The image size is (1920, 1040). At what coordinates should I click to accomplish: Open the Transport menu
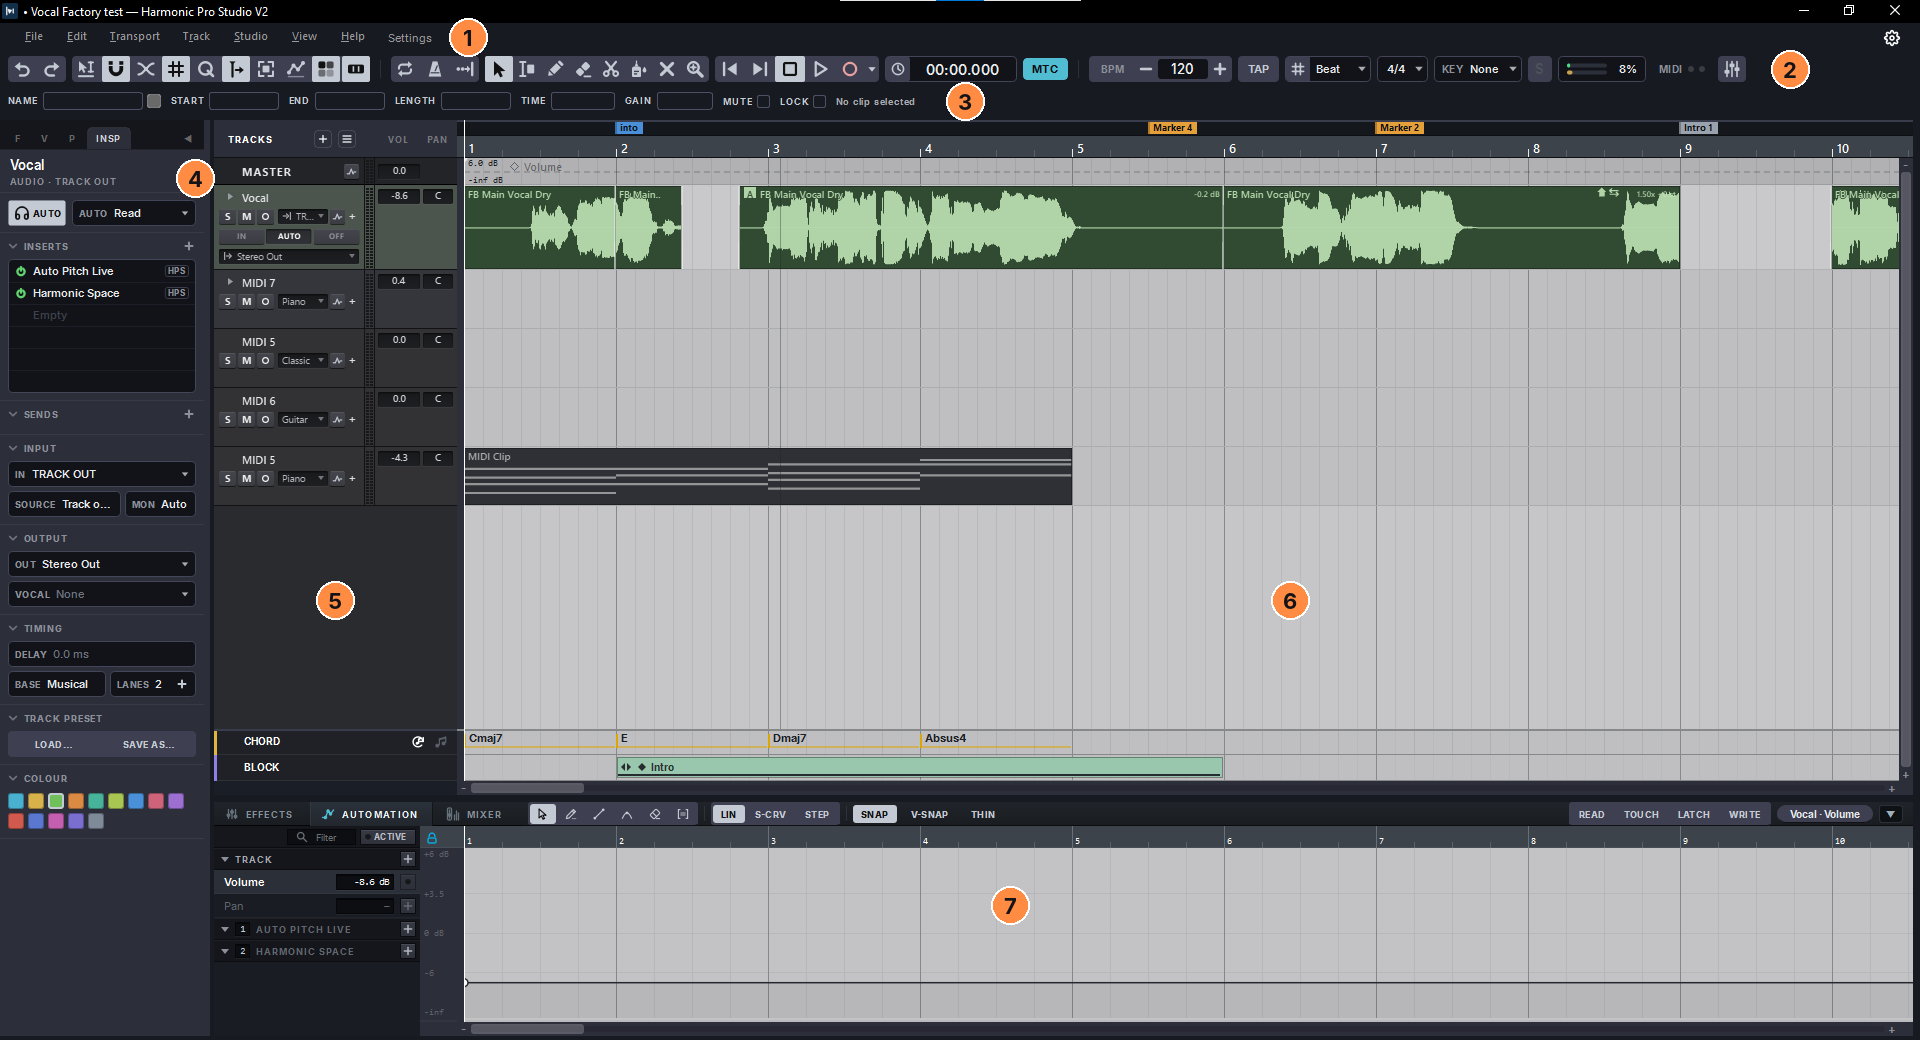(134, 36)
